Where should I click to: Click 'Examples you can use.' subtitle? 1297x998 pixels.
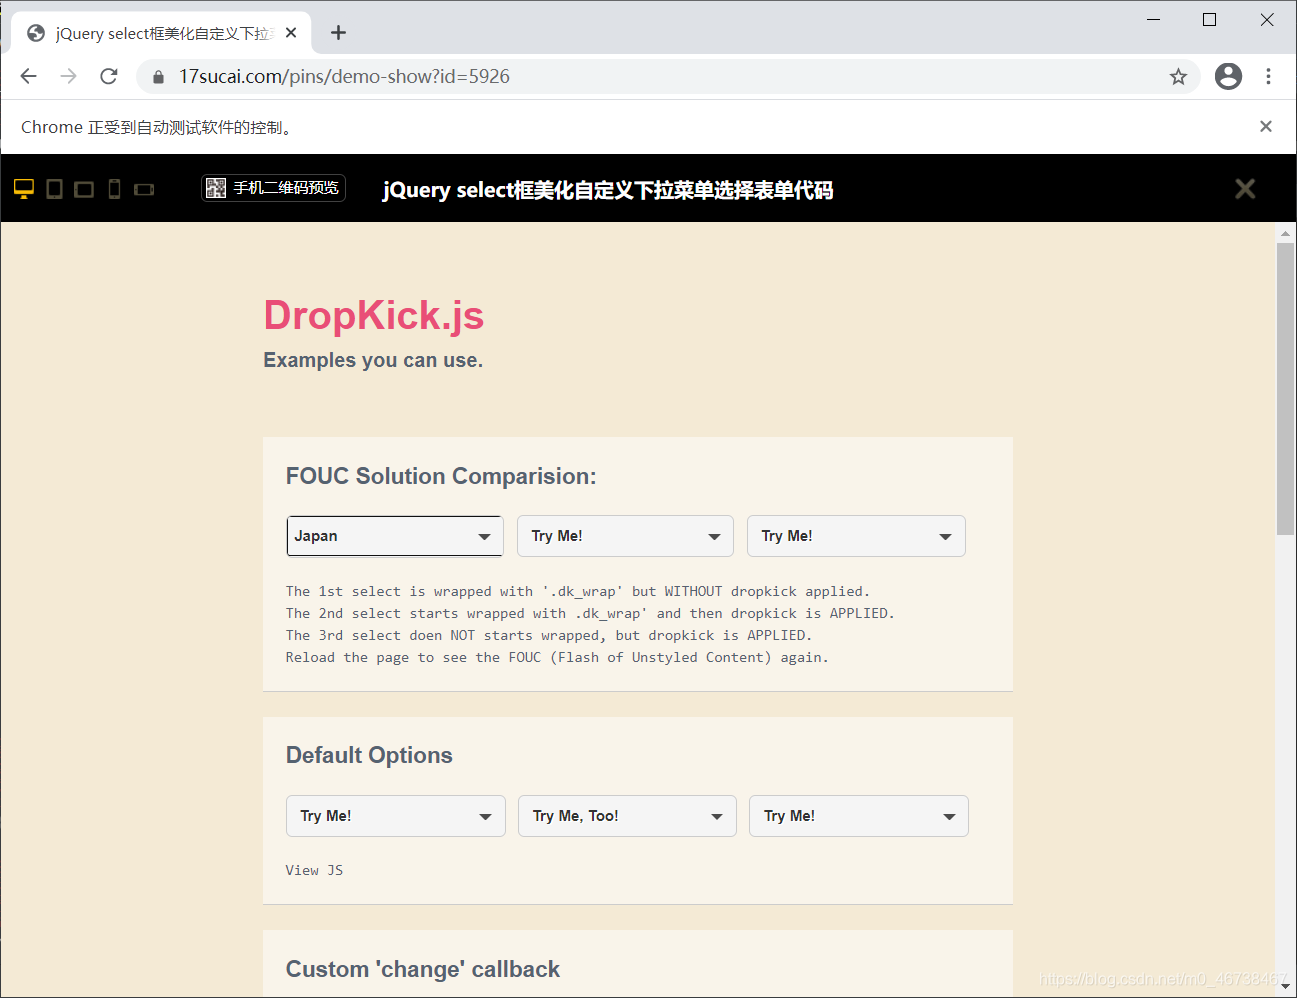pos(373,360)
